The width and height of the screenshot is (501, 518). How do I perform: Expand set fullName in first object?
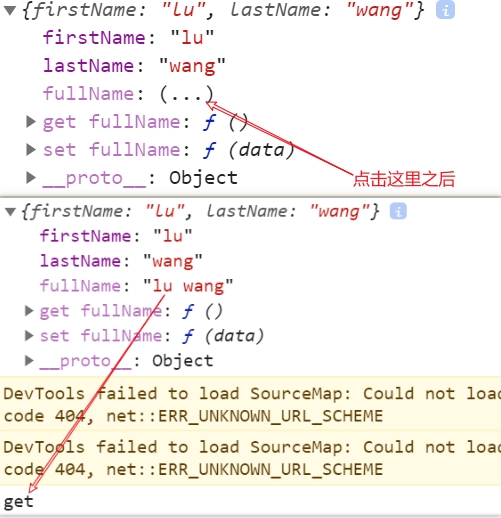31,150
